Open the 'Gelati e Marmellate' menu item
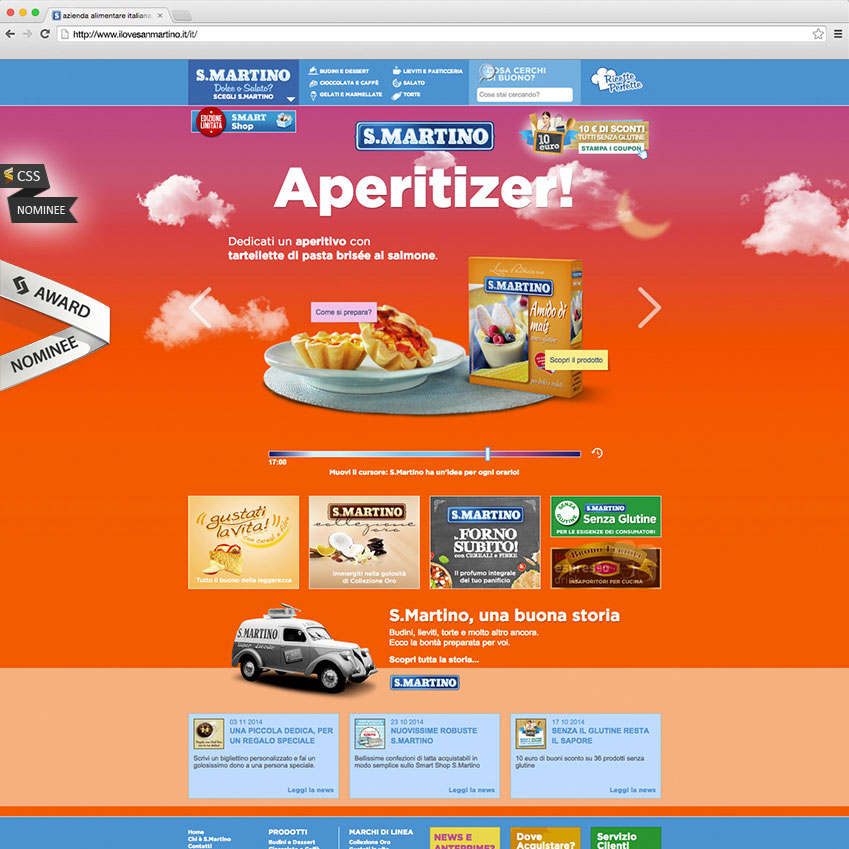 pyautogui.click(x=345, y=95)
